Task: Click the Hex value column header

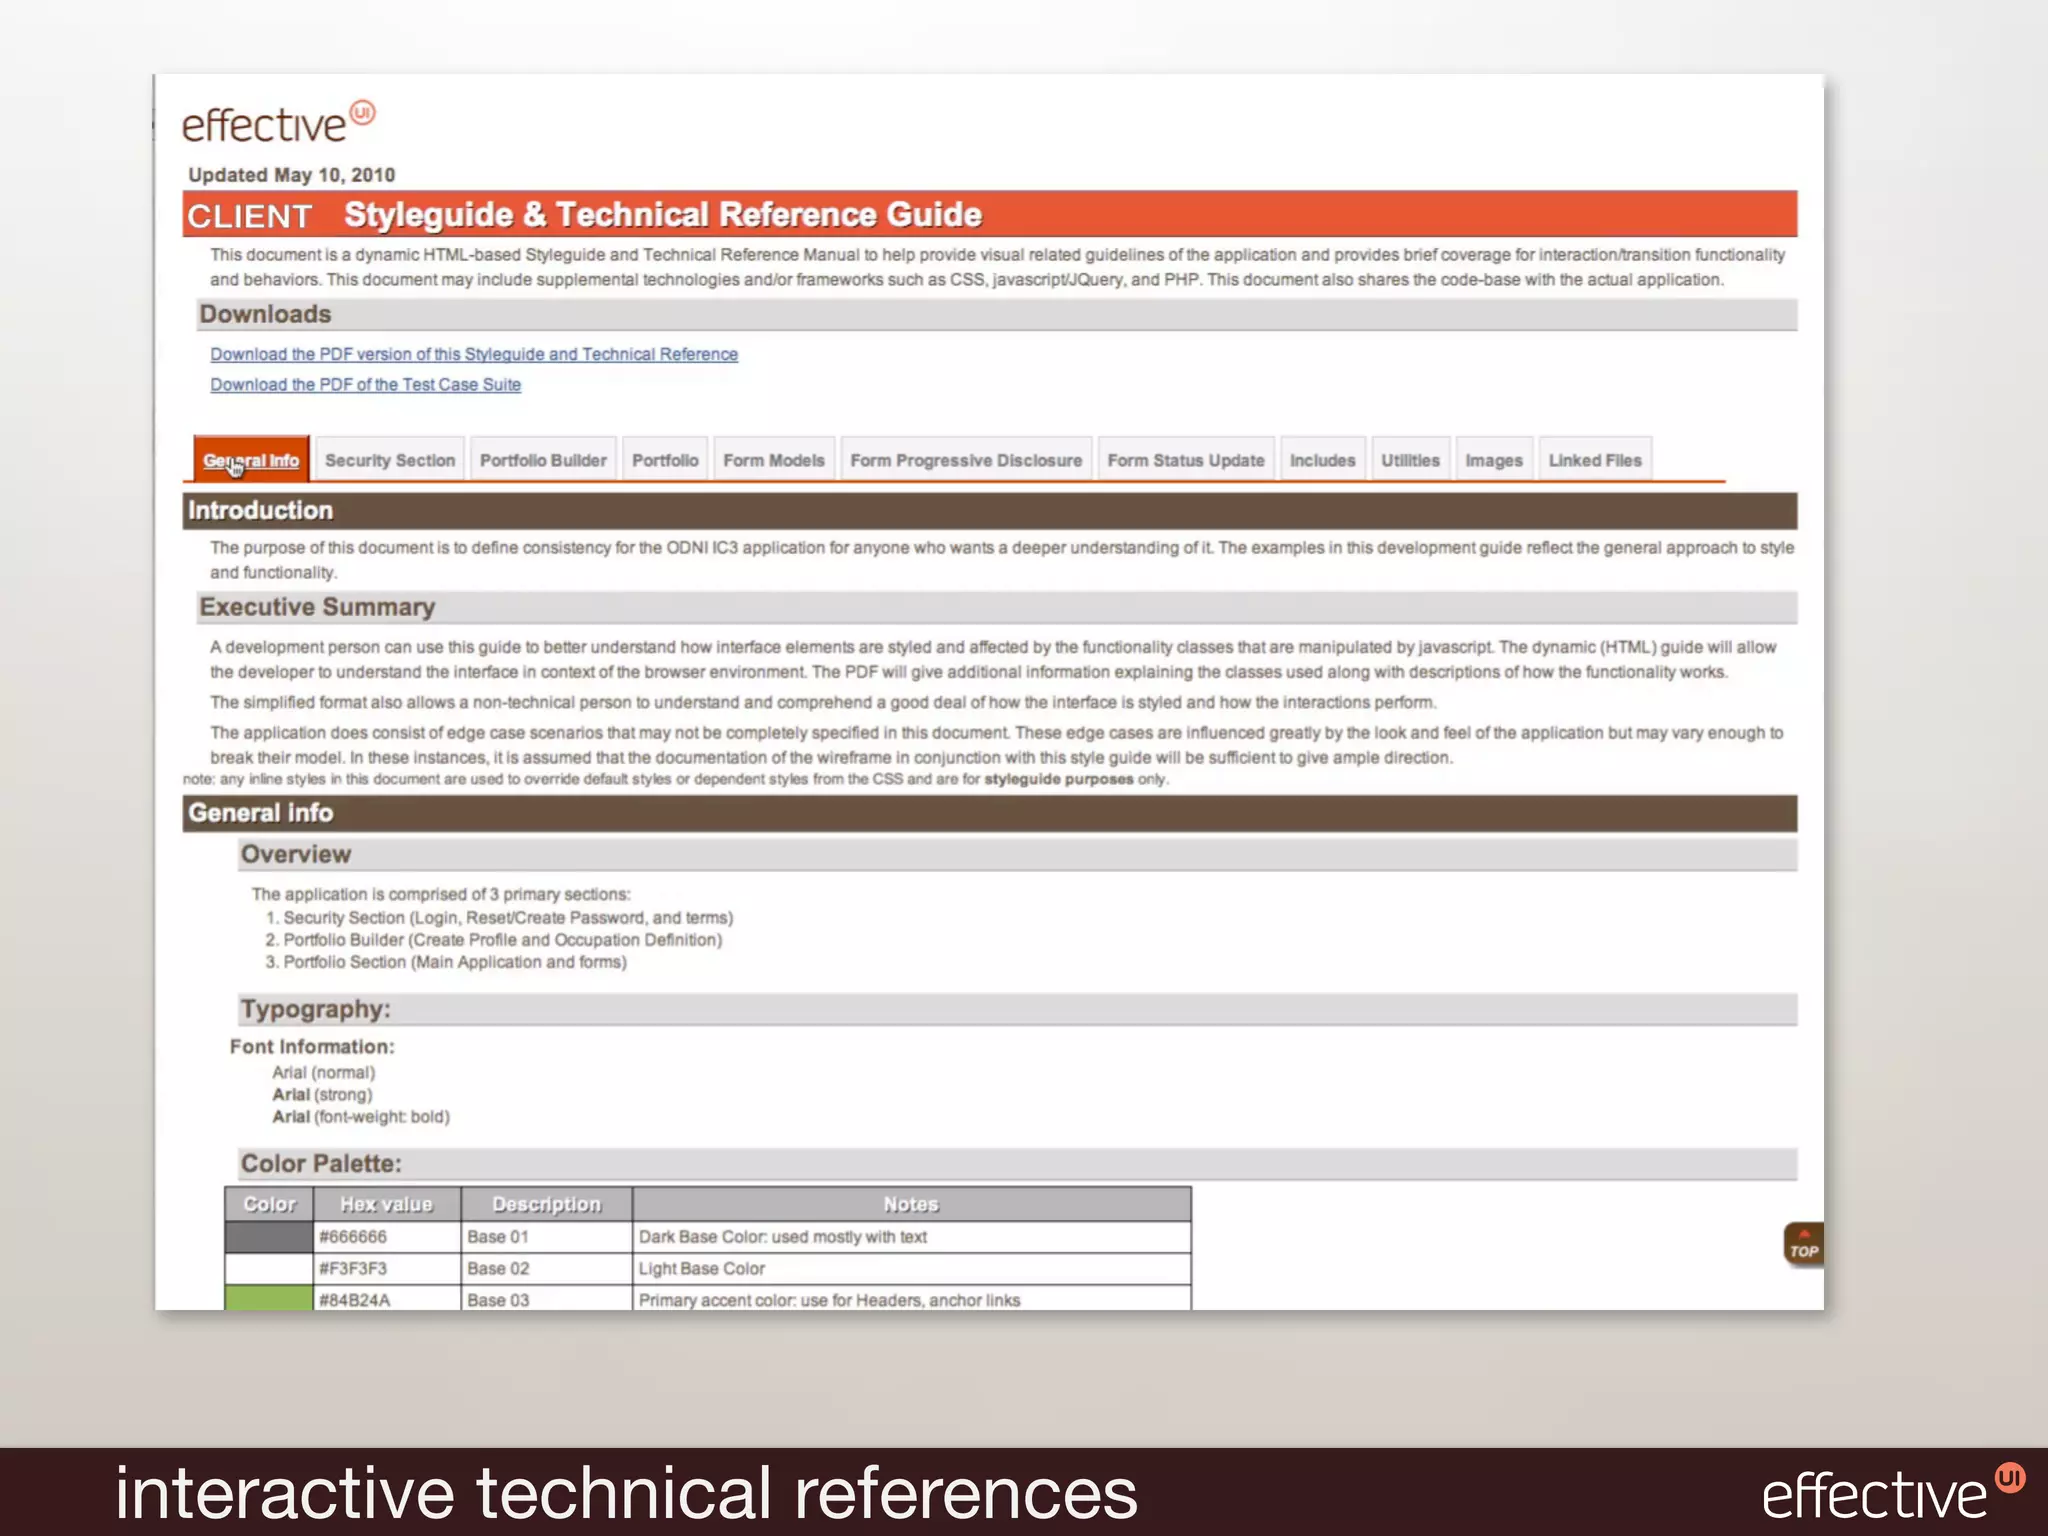Action: click(x=387, y=1204)
